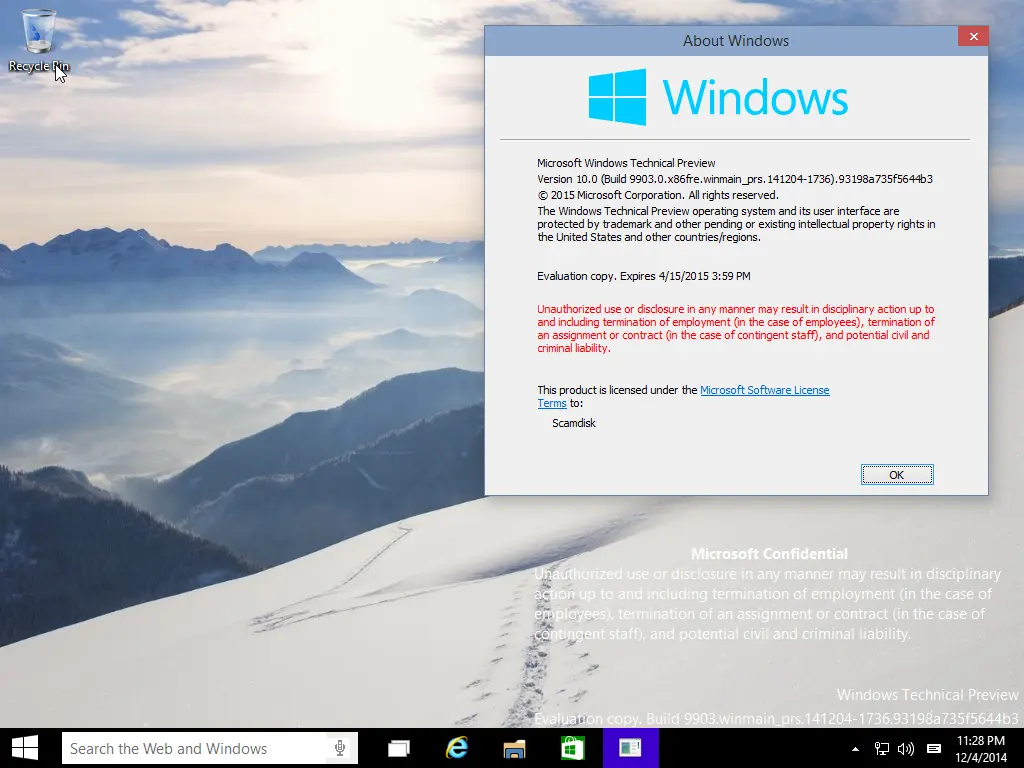Click 'Microsoft Windows Technical Preview' heading line

click(x=626, y=163)
